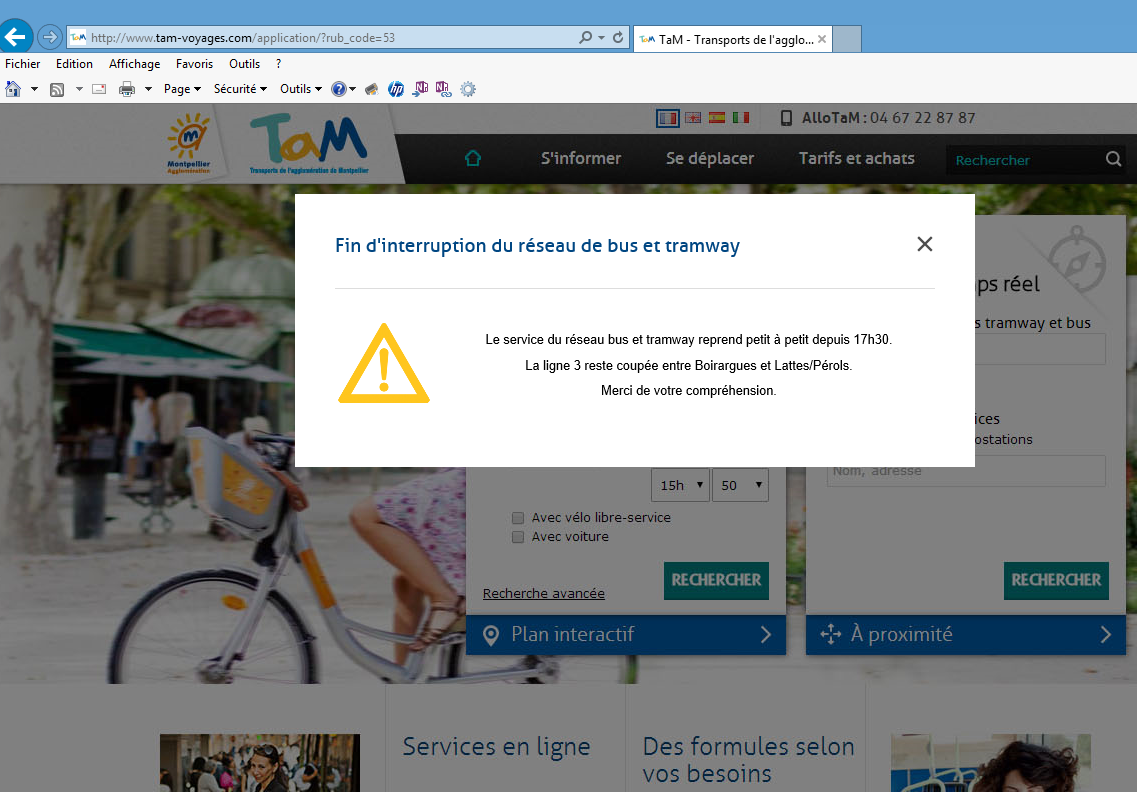Click in the browser address bar
1137x794 pixels.
pyautogui.click(x=330, y=38)
